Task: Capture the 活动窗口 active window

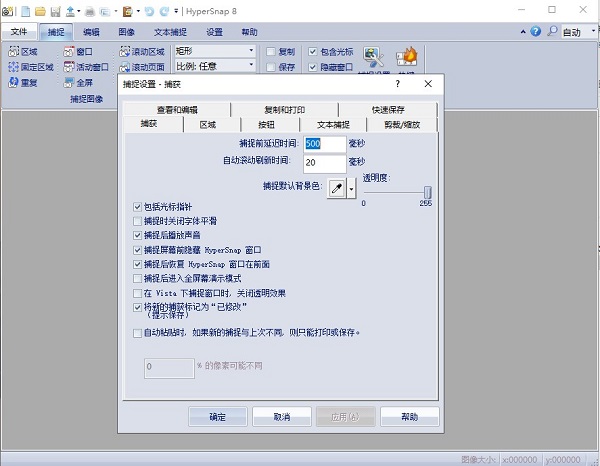Action: coord(86,67)
